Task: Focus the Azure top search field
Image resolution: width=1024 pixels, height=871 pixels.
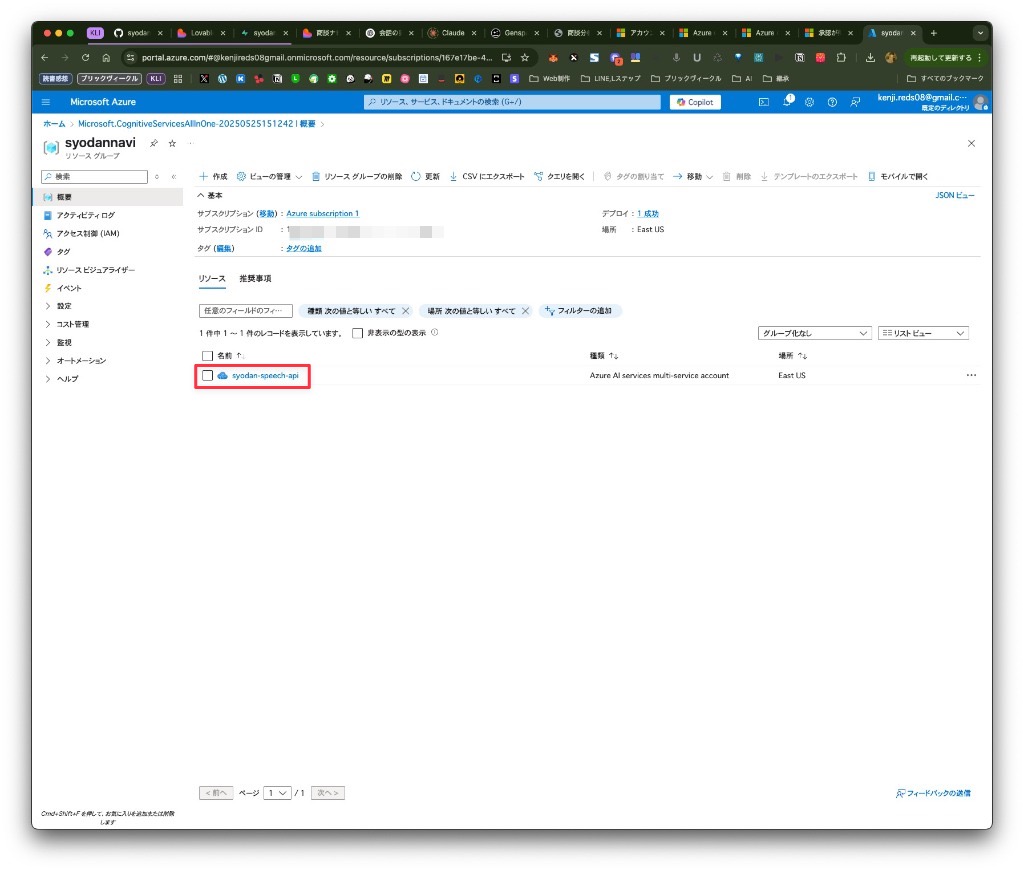Action: [x=512, y=102]
